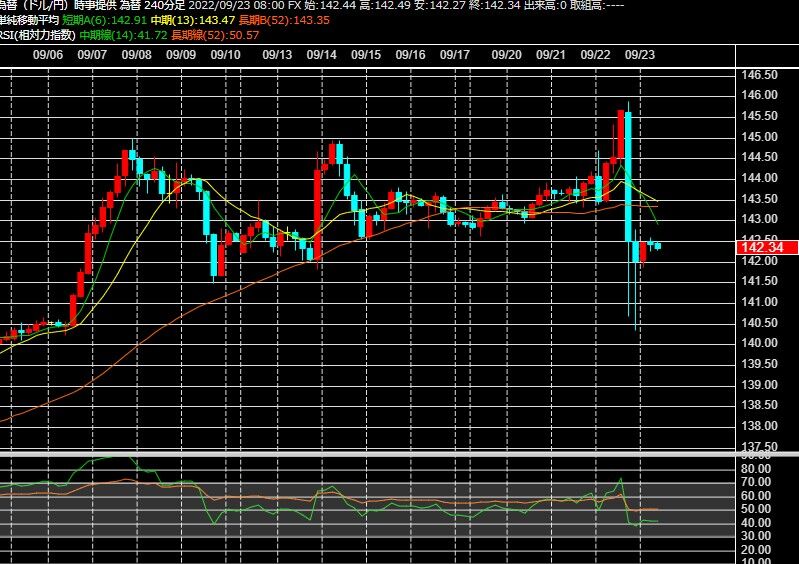Click the low price 安:142.27 value

(440, 6)
